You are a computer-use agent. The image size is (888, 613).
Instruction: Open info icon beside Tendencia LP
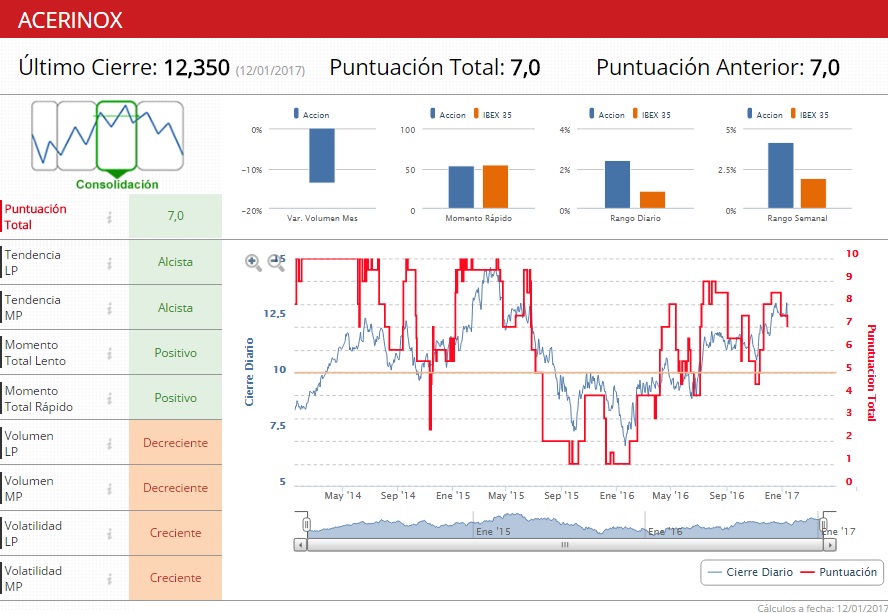[109, 263]
